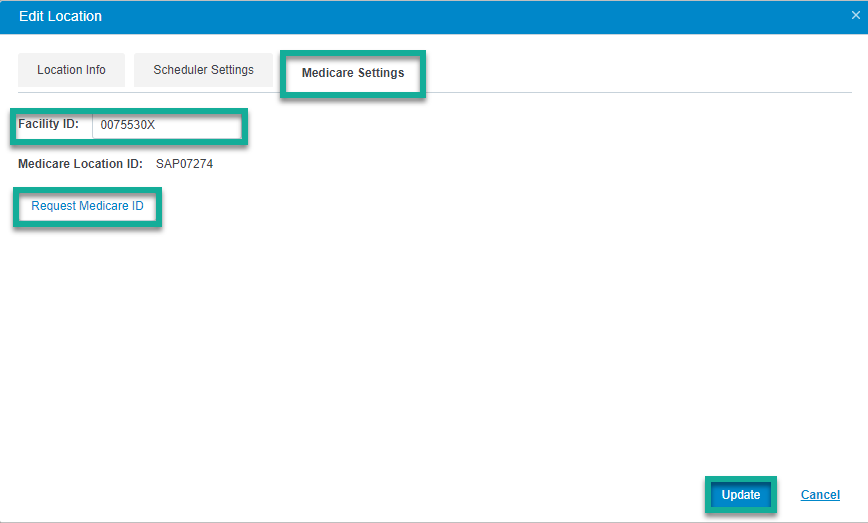Click the Edit Location dialog title

(60, 16)
